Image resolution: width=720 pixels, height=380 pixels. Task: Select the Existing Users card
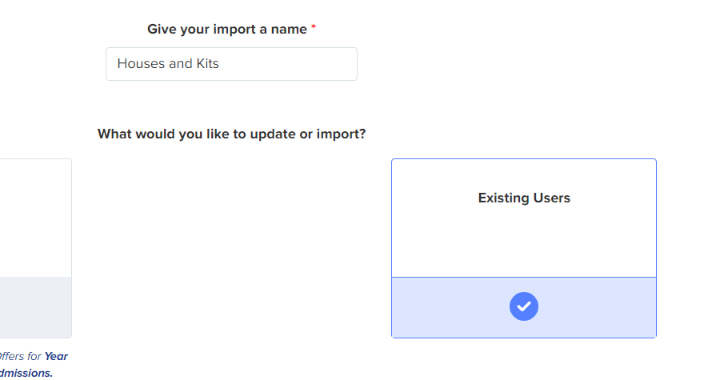(x=524, y=248)
